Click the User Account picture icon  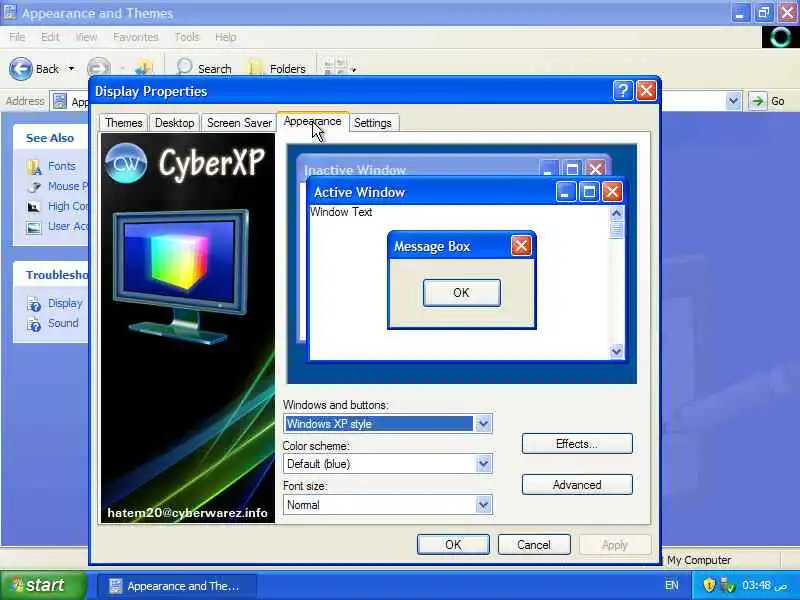click(34, 227)
